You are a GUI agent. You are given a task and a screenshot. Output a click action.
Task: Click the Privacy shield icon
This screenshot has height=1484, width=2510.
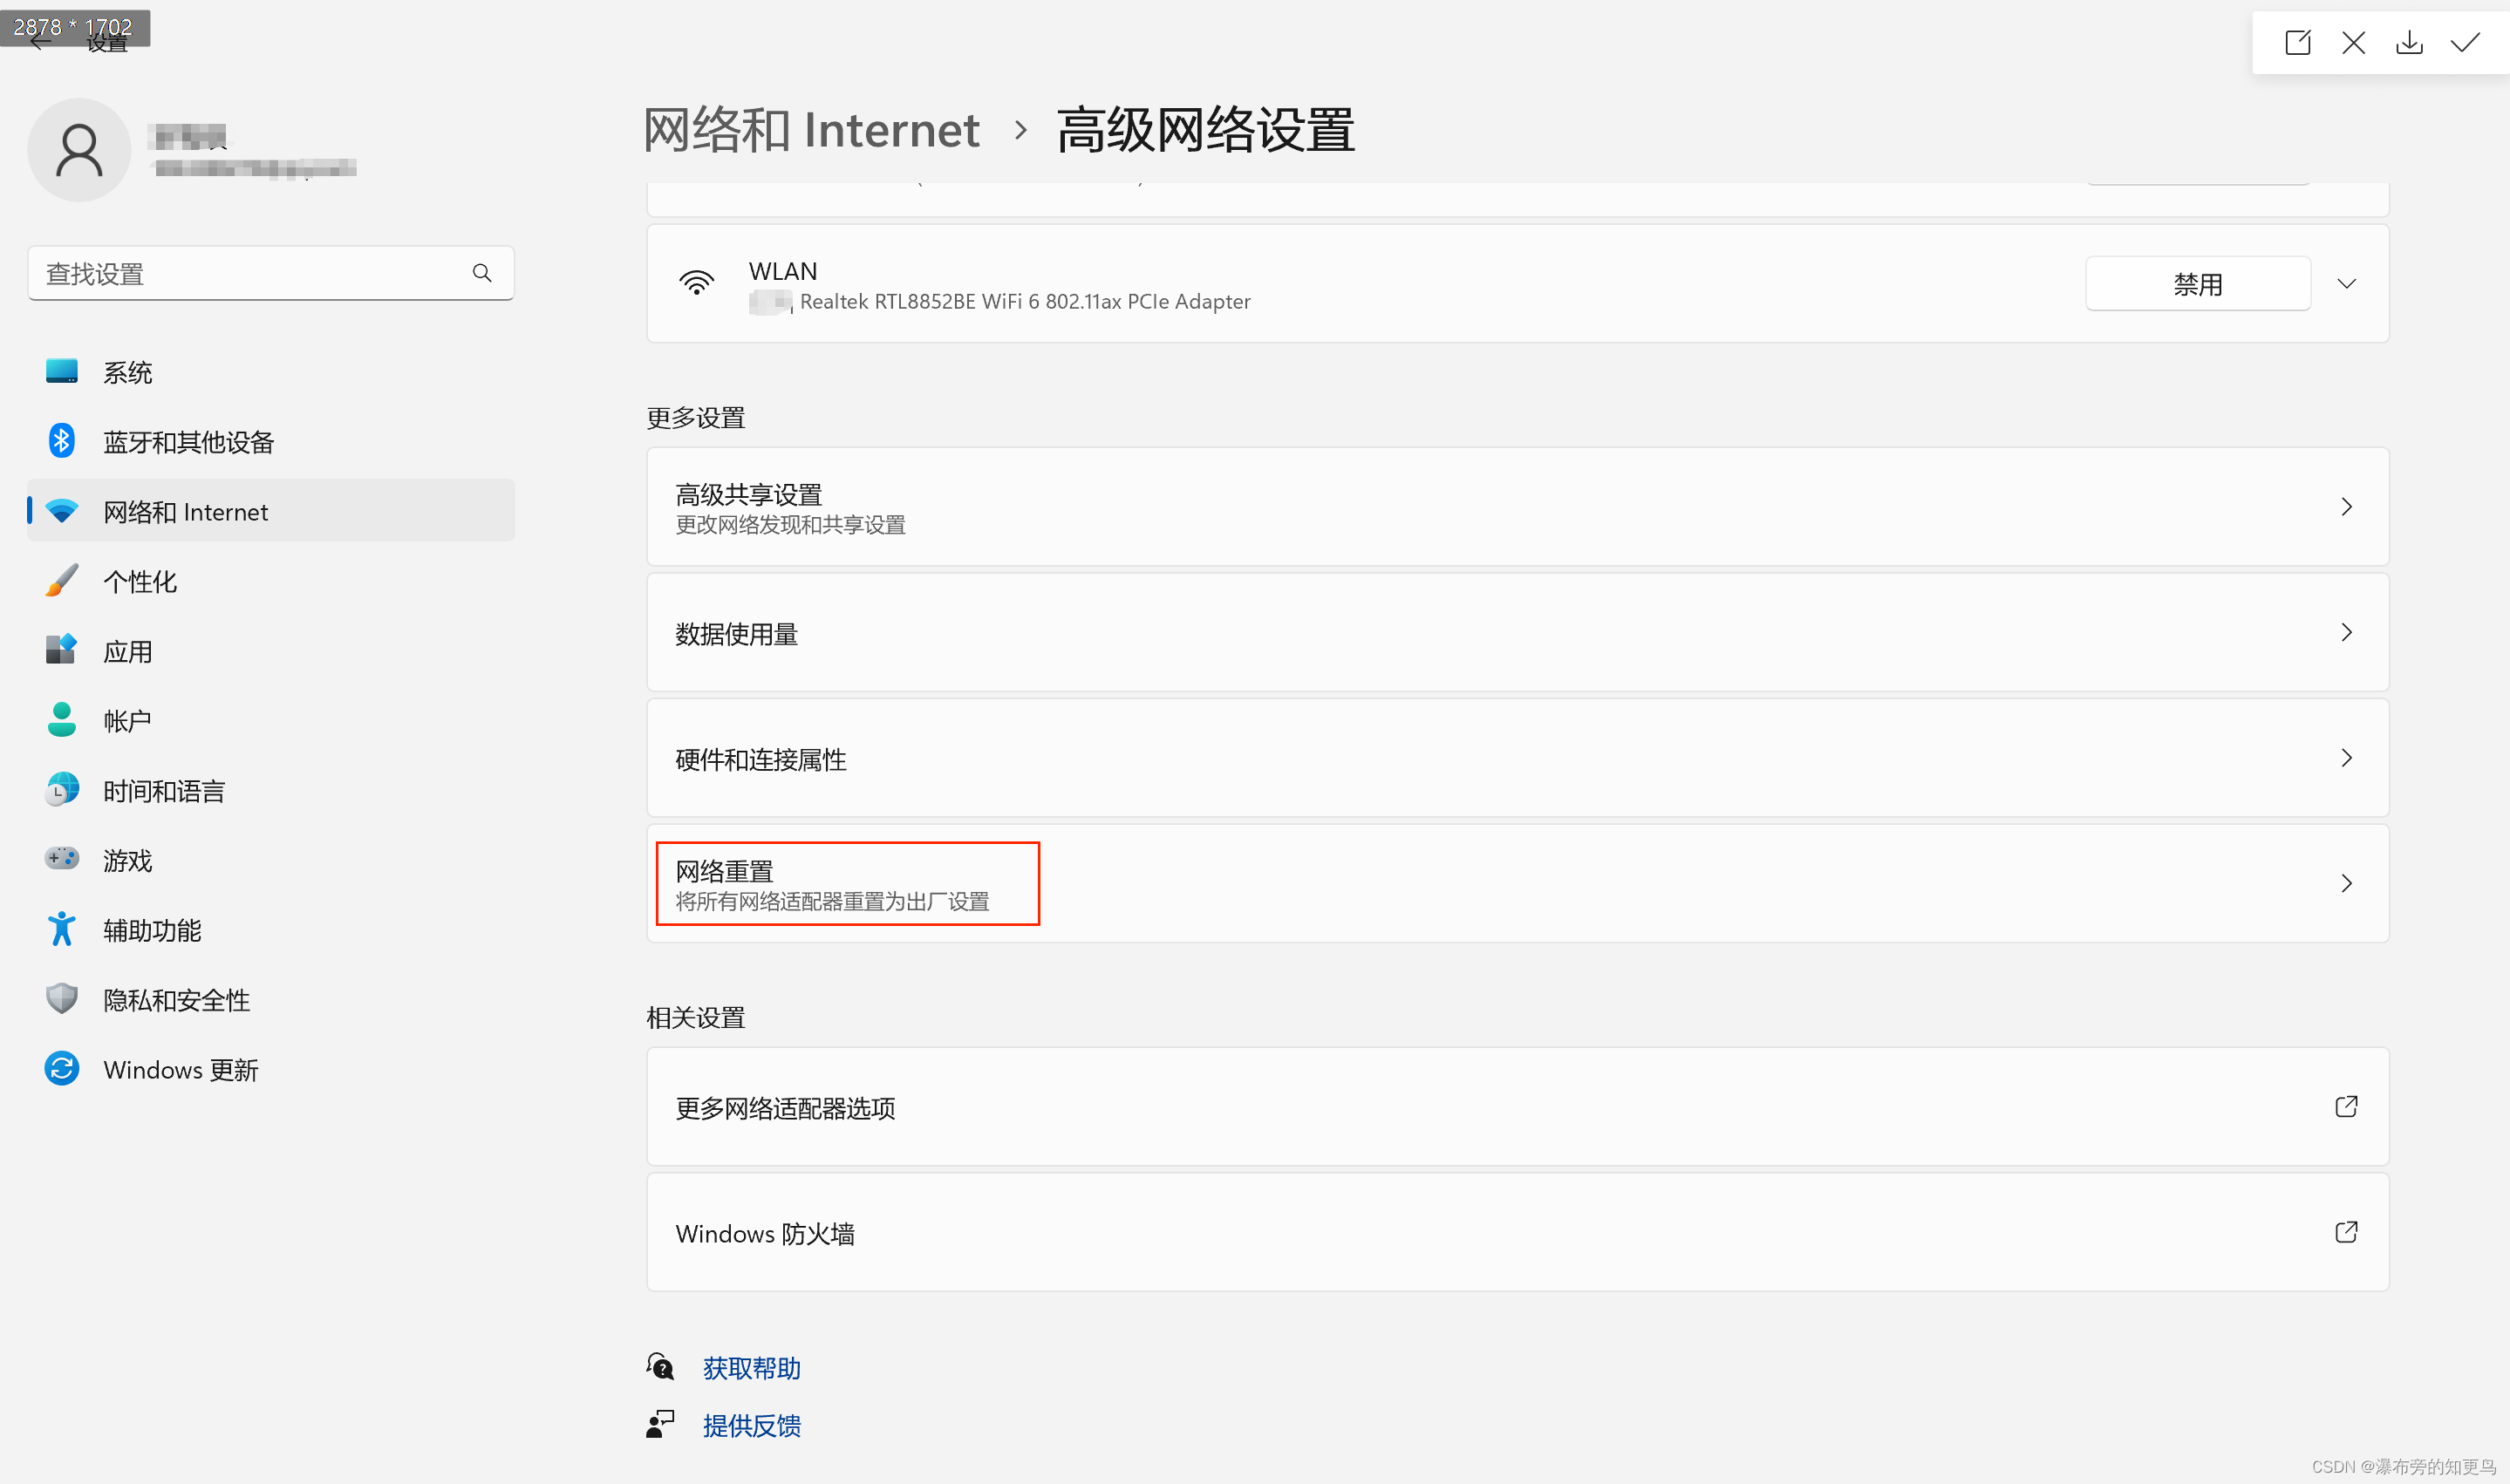[x=62, y=999]
